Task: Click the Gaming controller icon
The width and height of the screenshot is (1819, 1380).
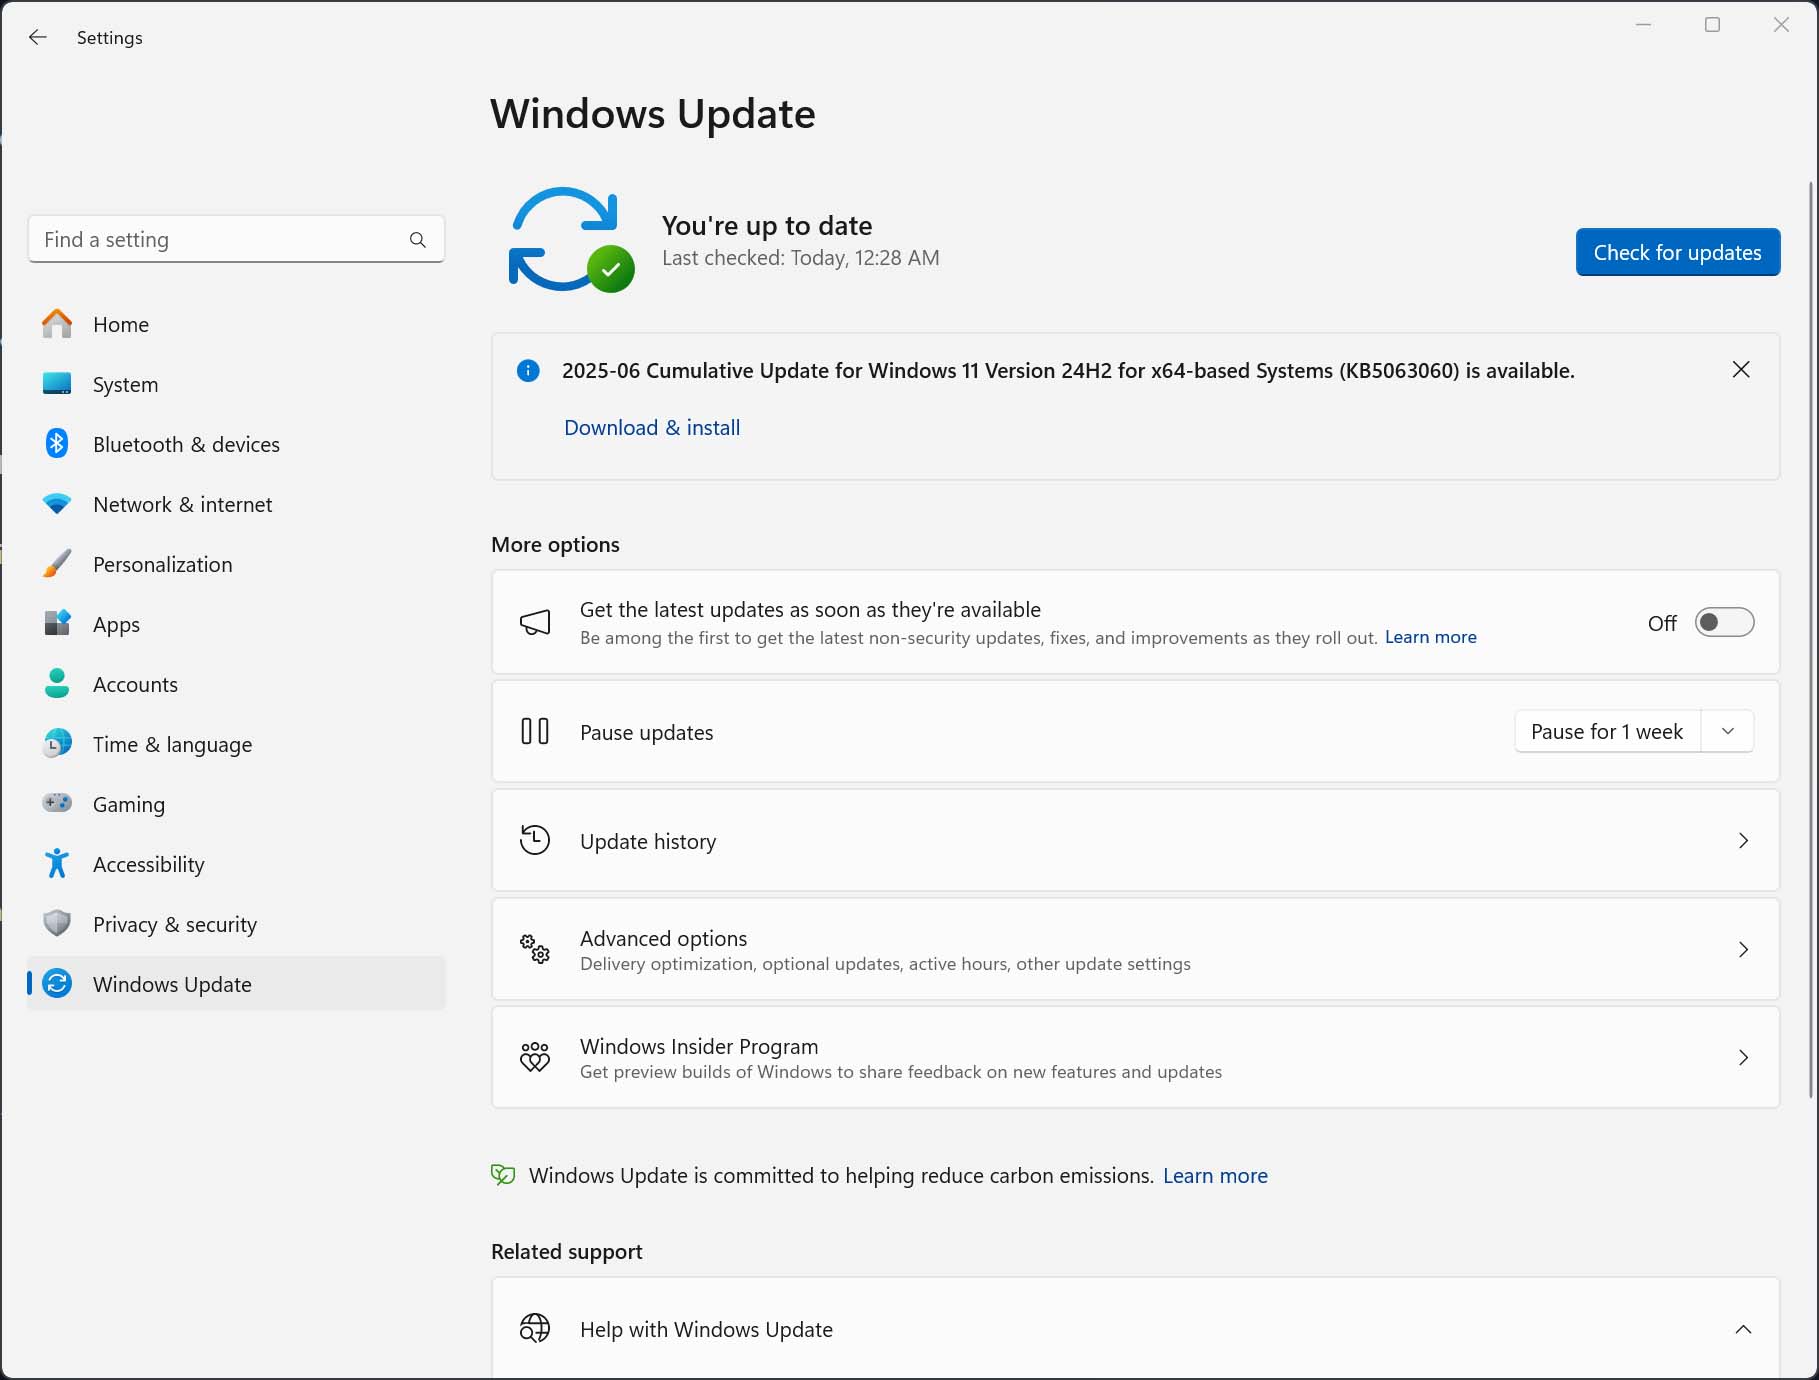Action: click(57, 803)
